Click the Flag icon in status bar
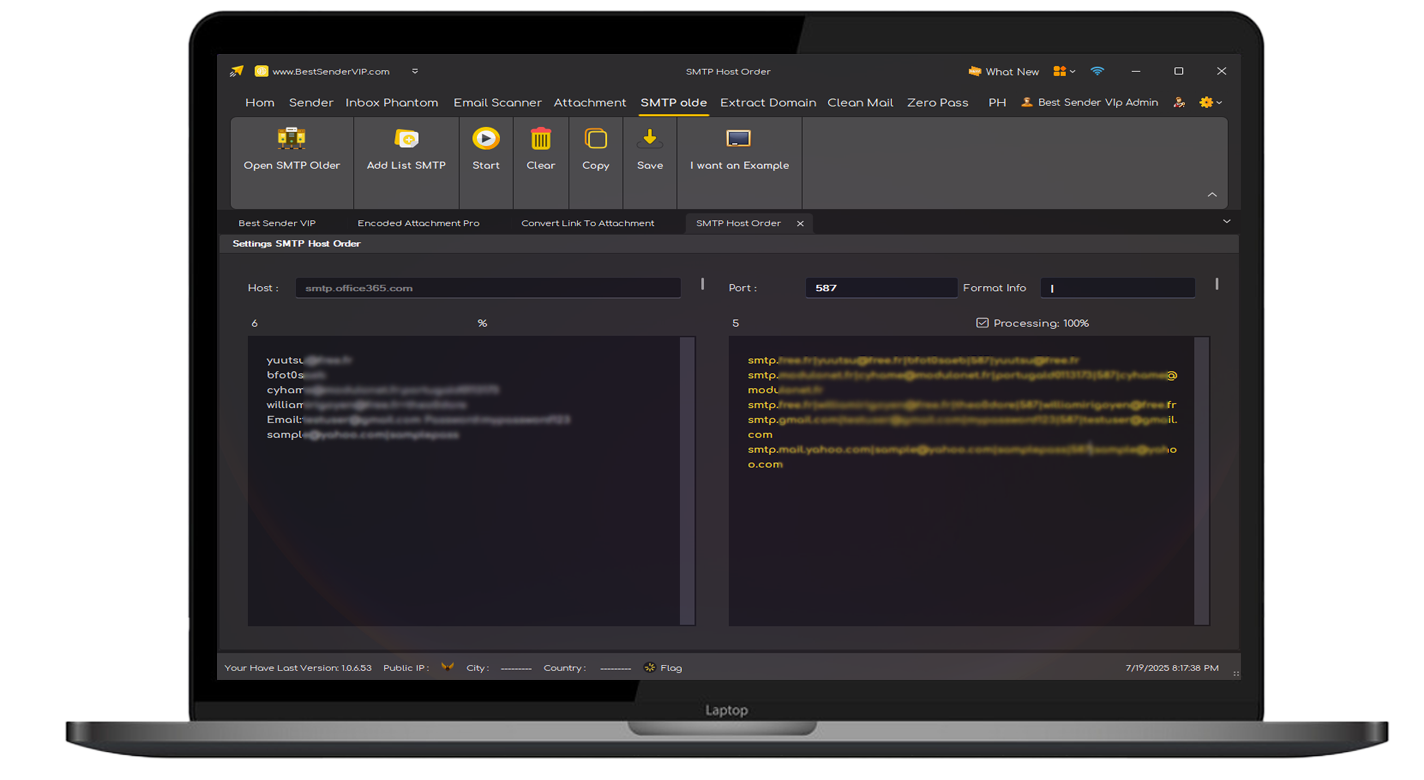The height and width of the screenshot is (780, 1424). pyautogui.click(x=650, y=667)
